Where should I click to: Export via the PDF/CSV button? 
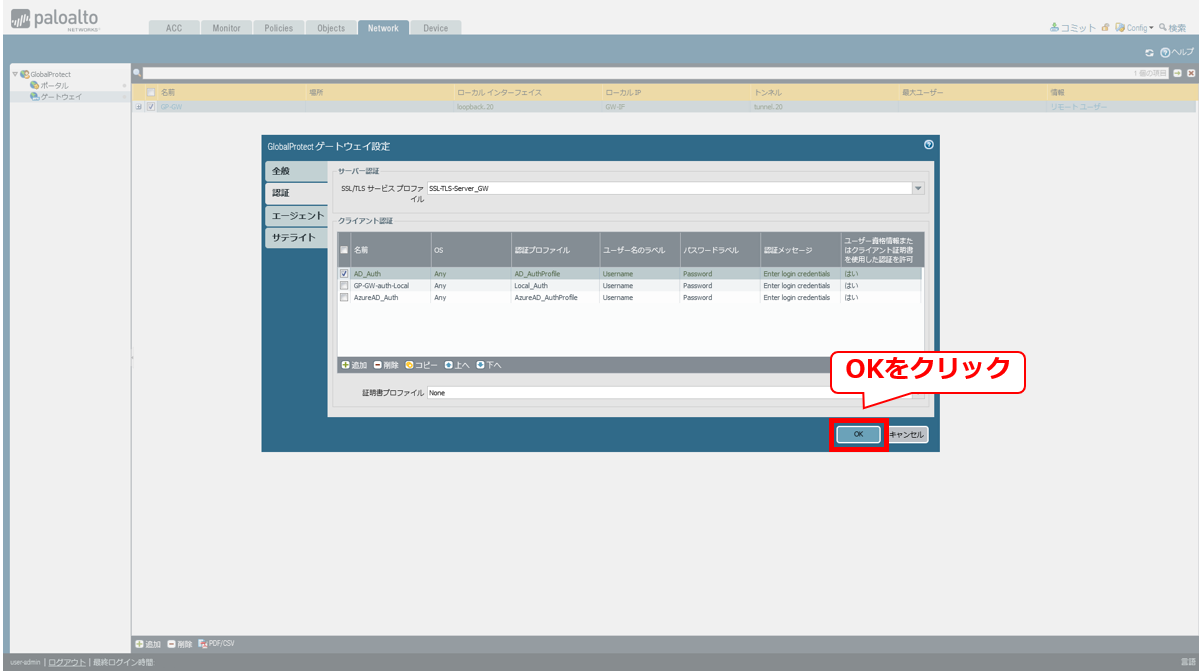click(216, 643)
